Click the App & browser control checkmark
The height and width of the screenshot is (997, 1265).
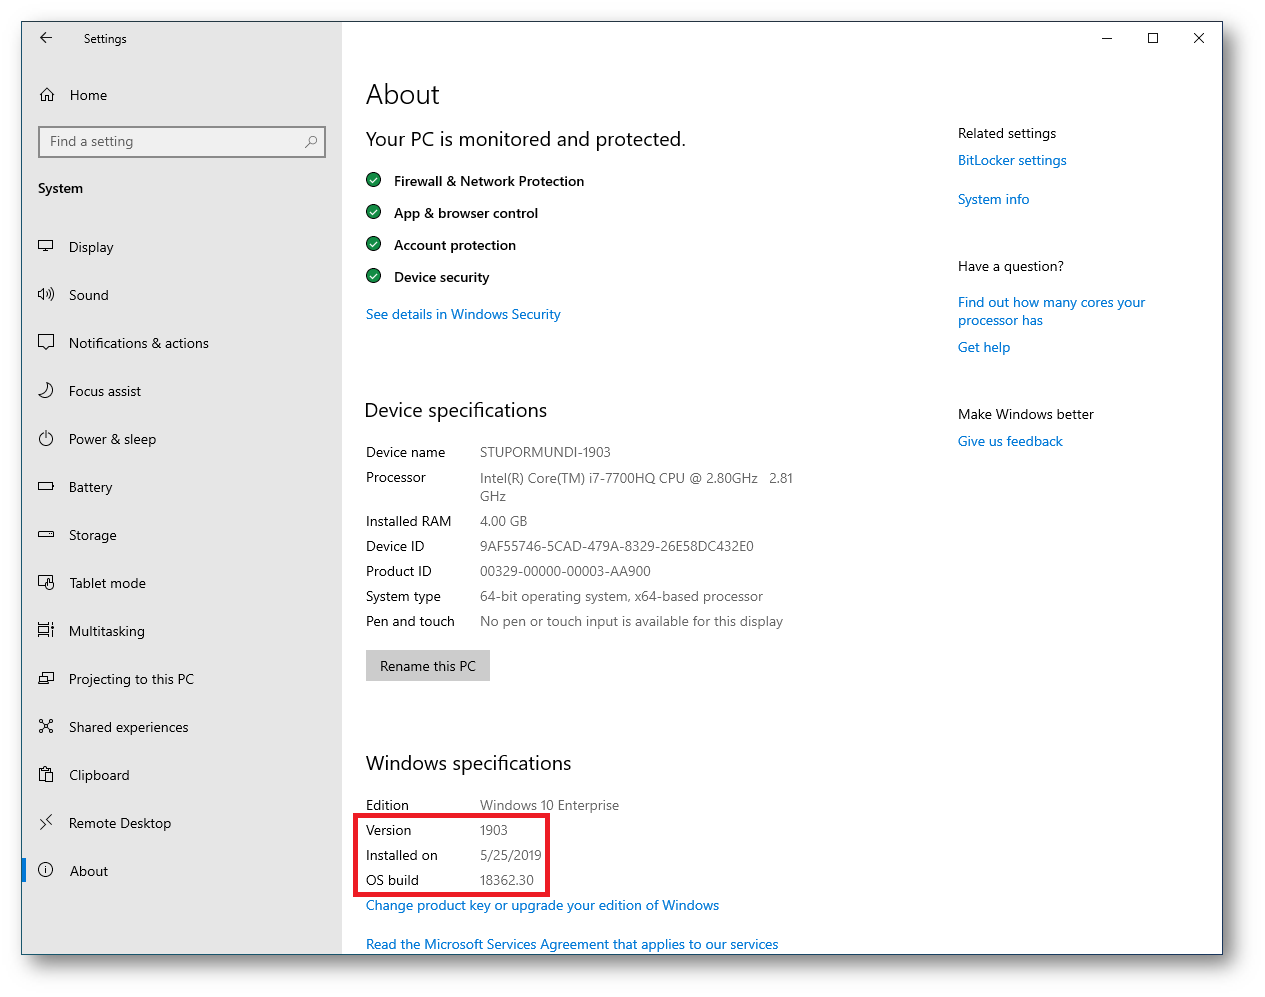(374, 212)
